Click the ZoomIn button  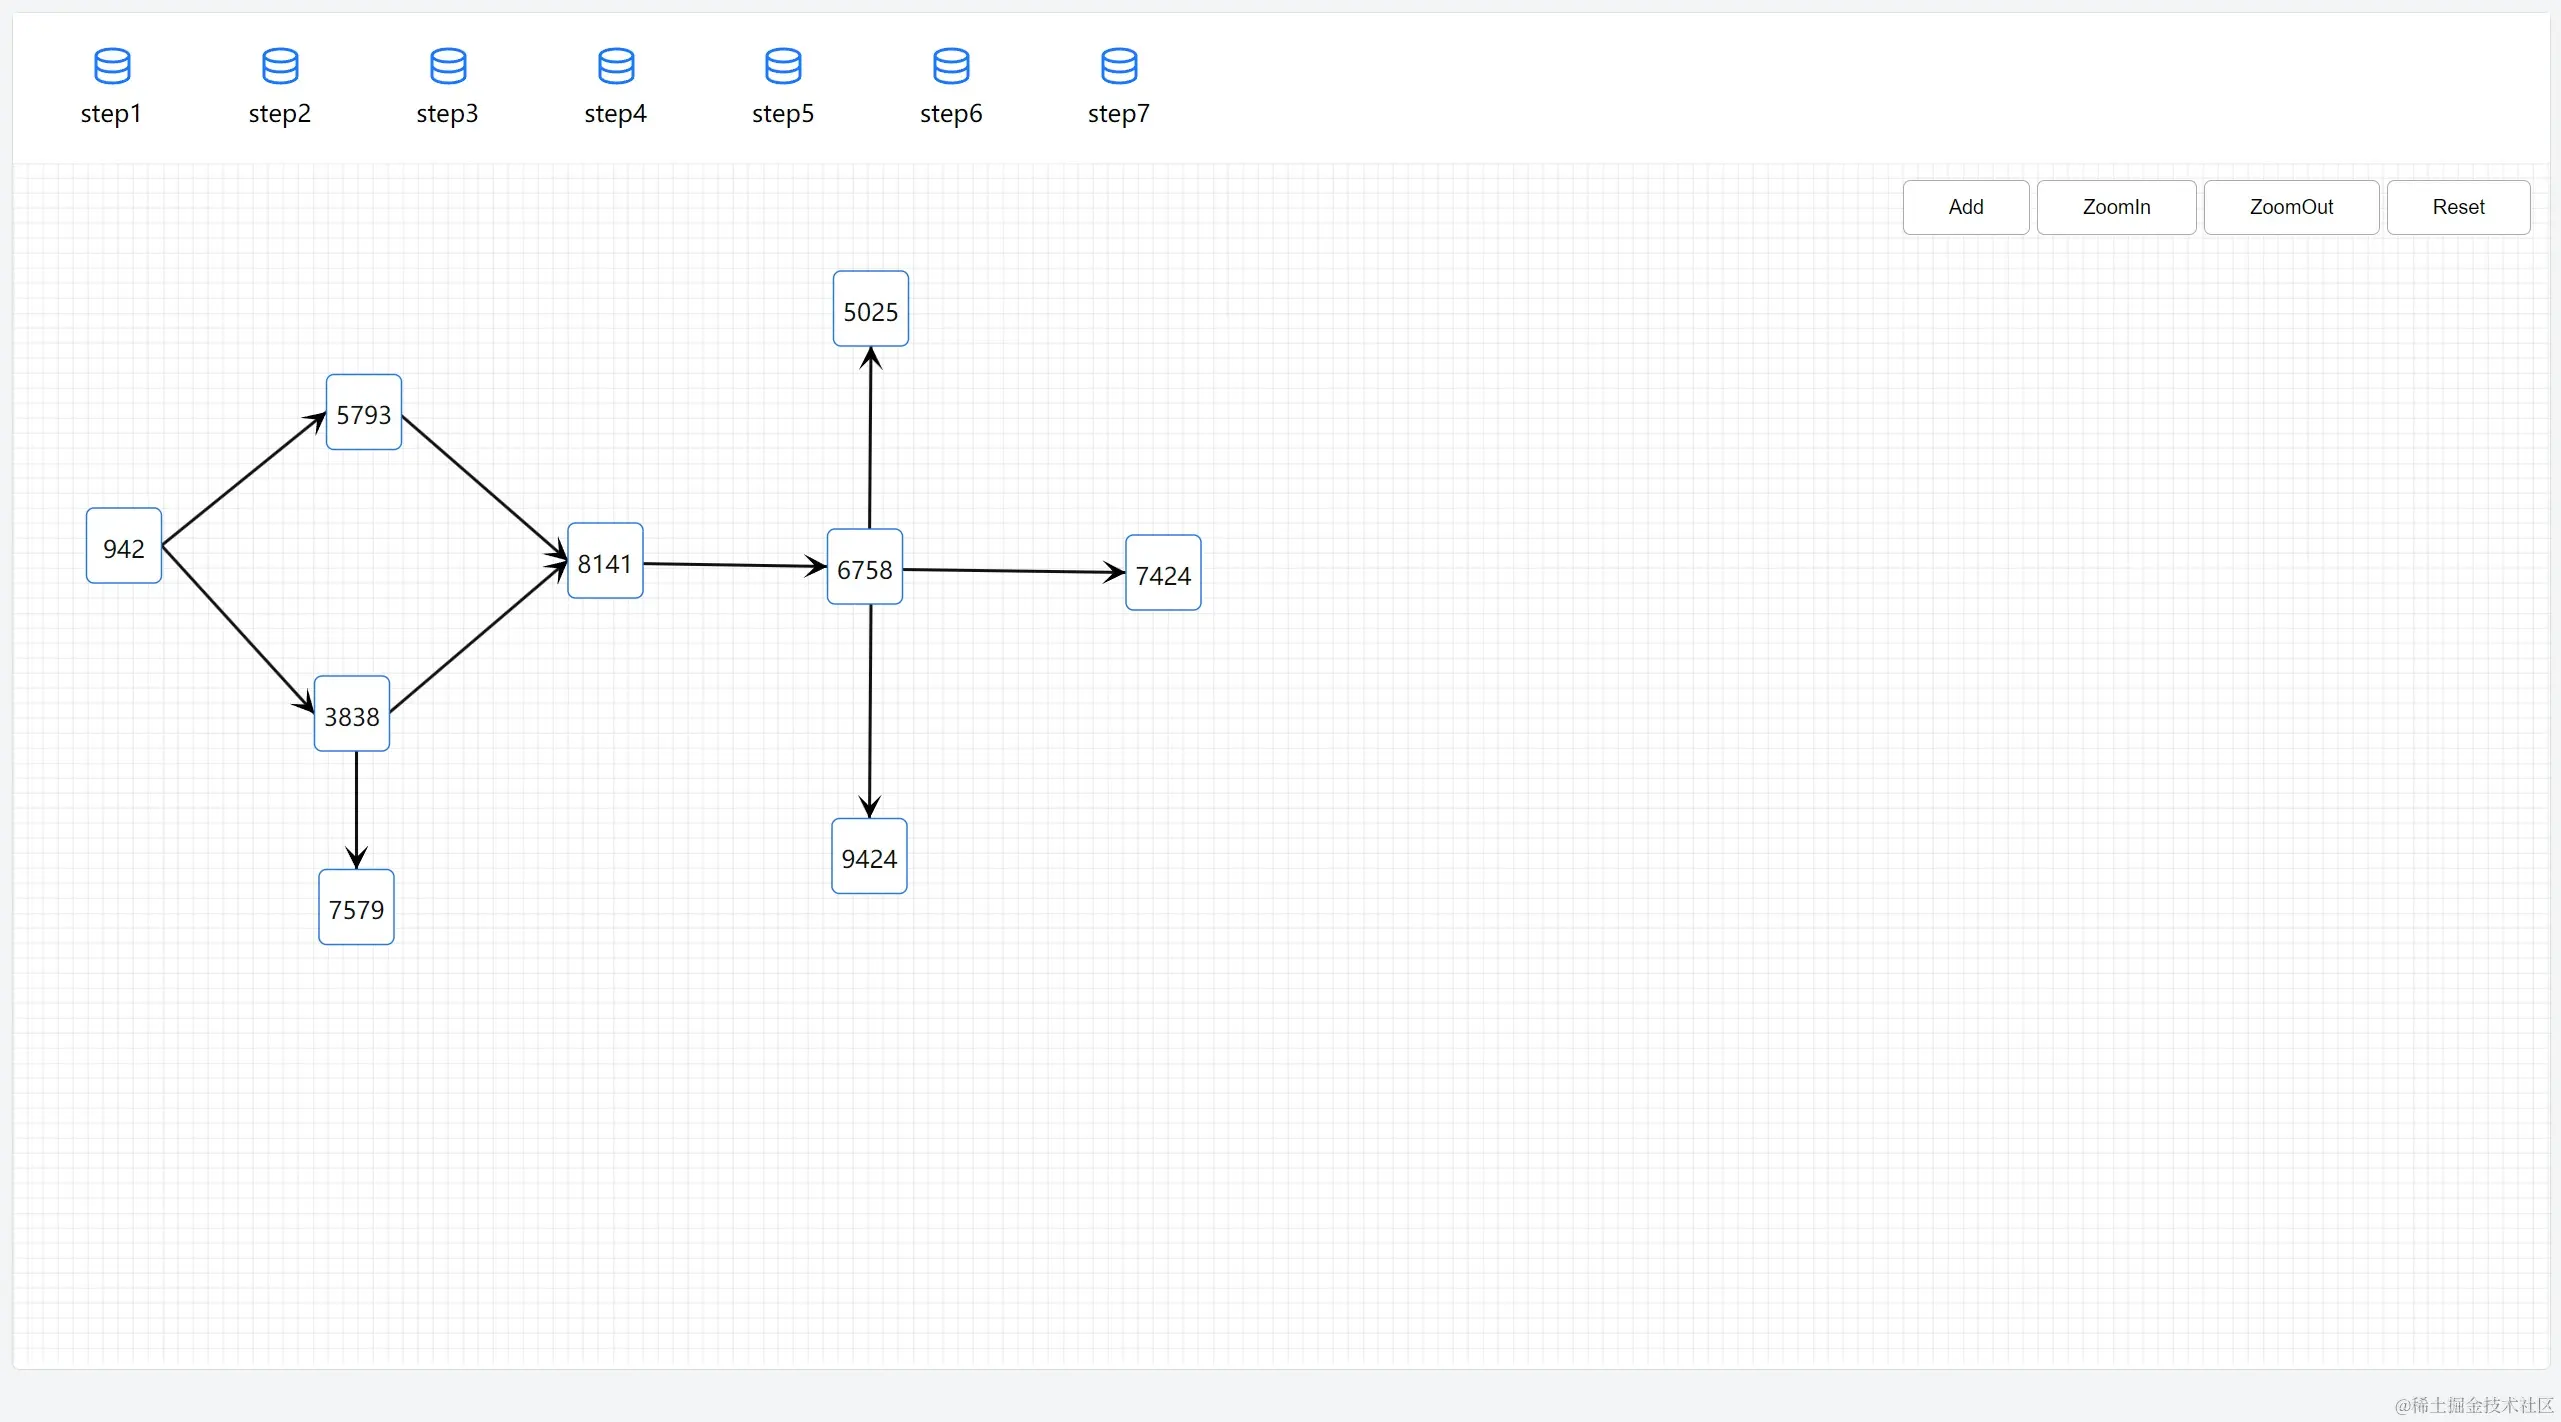2115,207
